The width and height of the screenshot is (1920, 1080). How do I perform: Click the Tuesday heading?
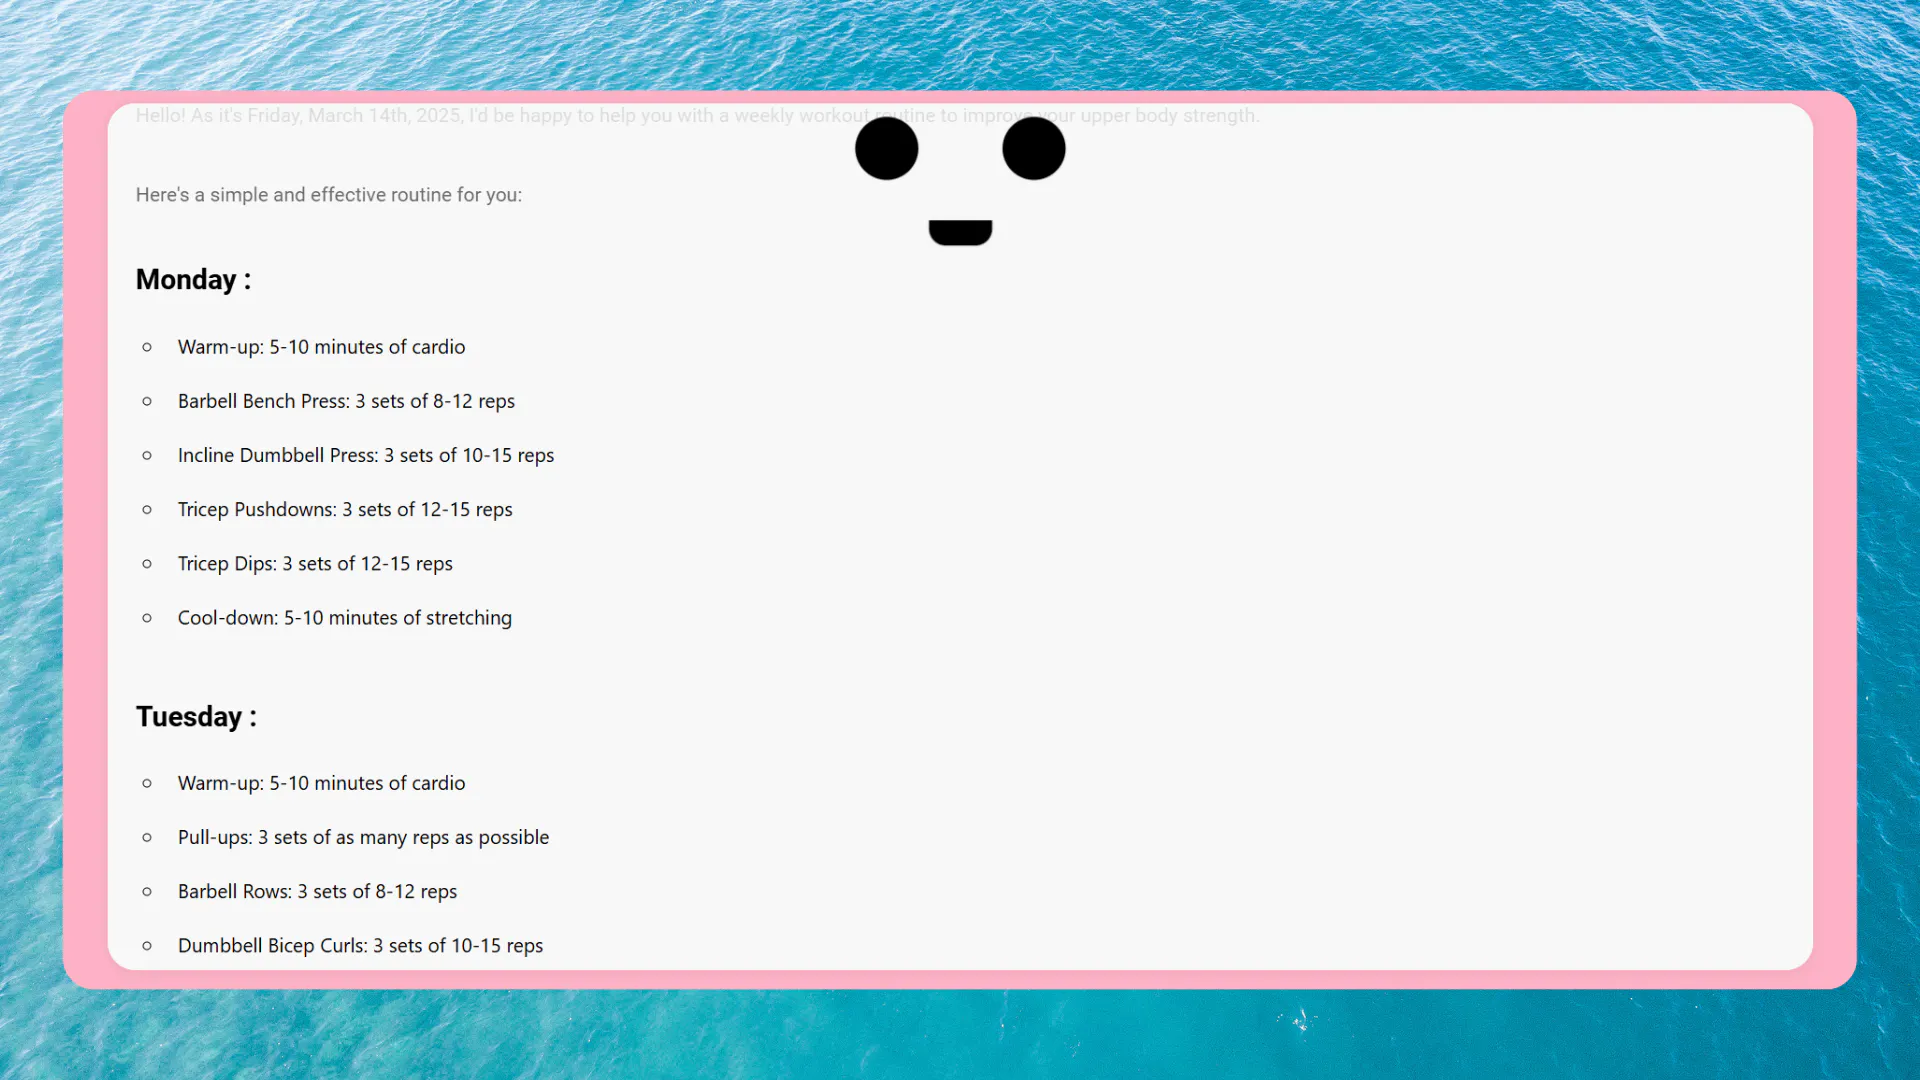click(x=196, y=717)
